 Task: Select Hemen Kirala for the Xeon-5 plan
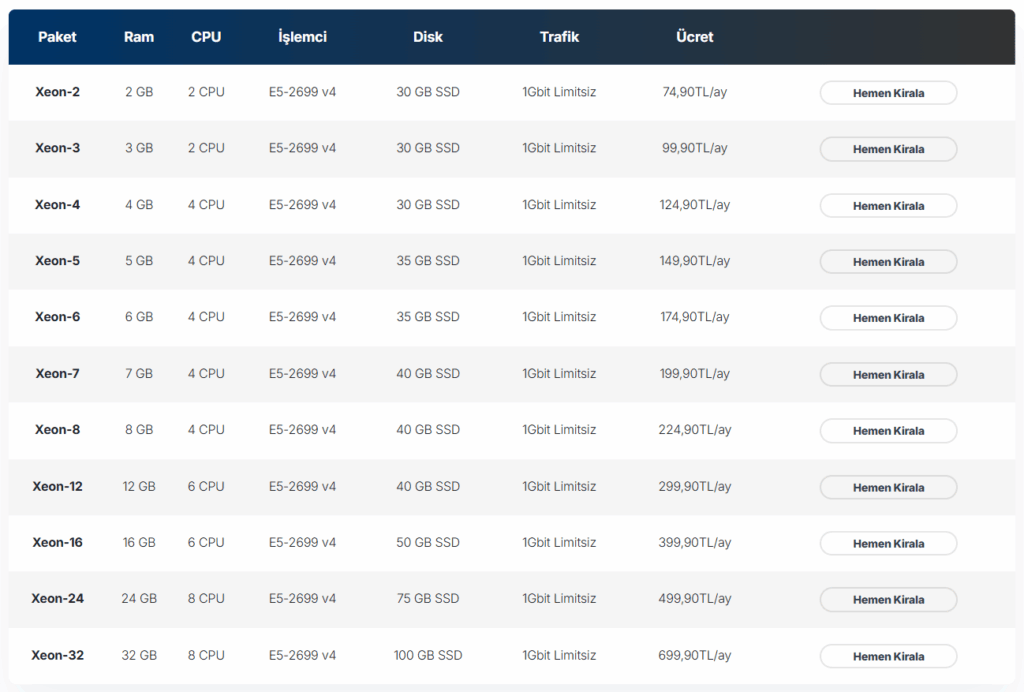(x=888, y=262)
